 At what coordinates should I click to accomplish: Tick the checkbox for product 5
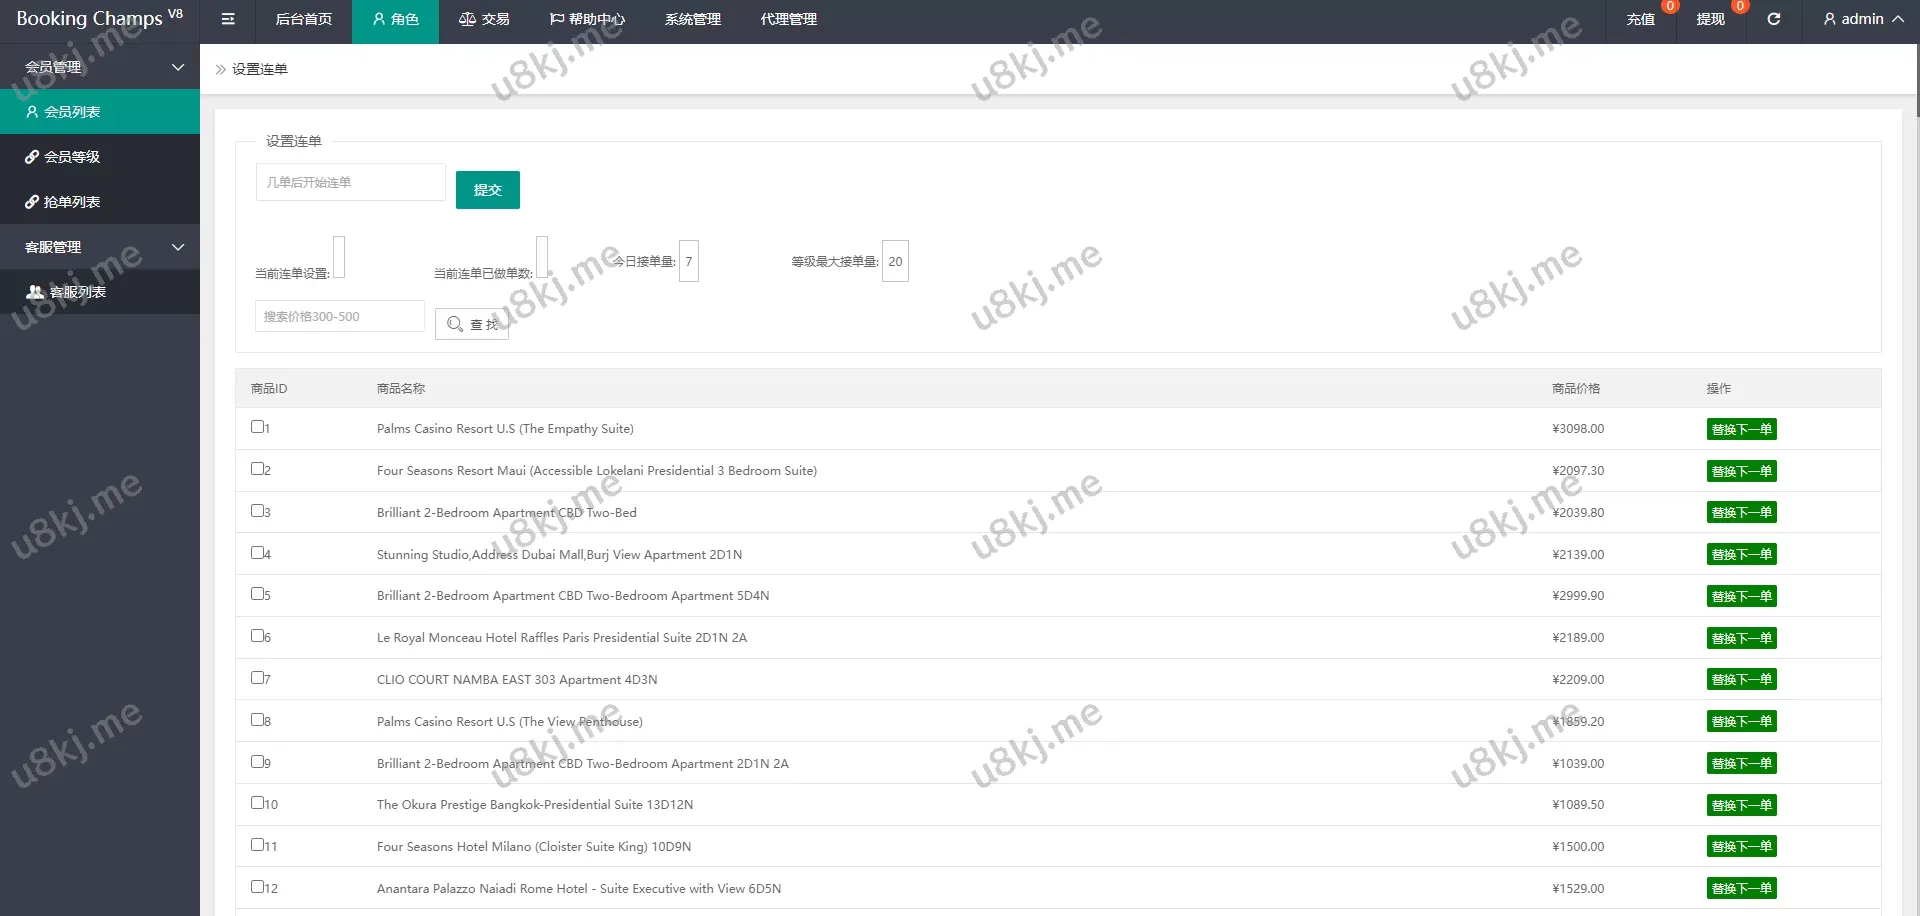[x=257, y=594]
